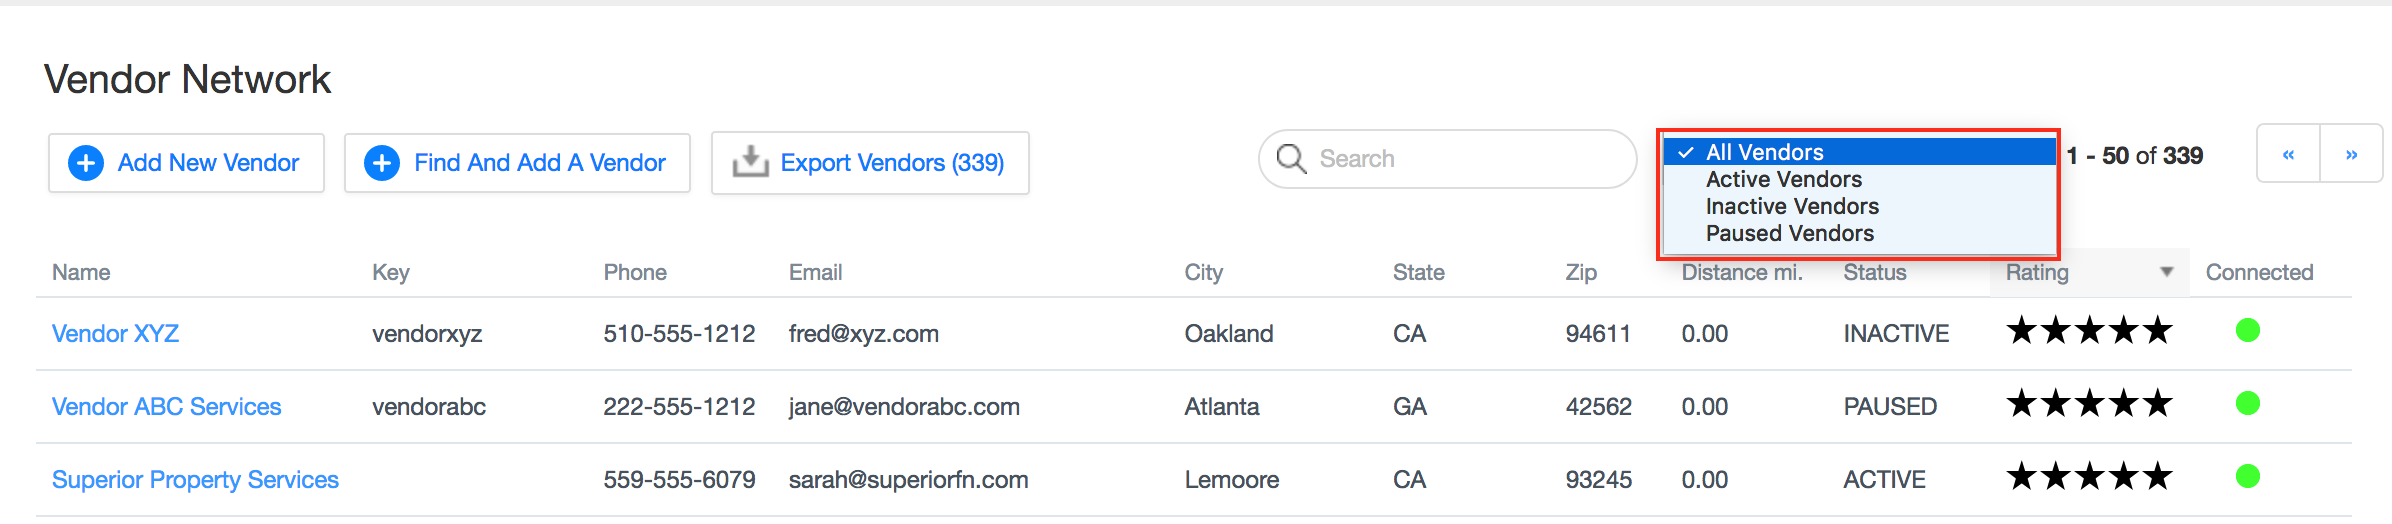
Task: Select All Vendors filter option
Action: pos(1764,152)
